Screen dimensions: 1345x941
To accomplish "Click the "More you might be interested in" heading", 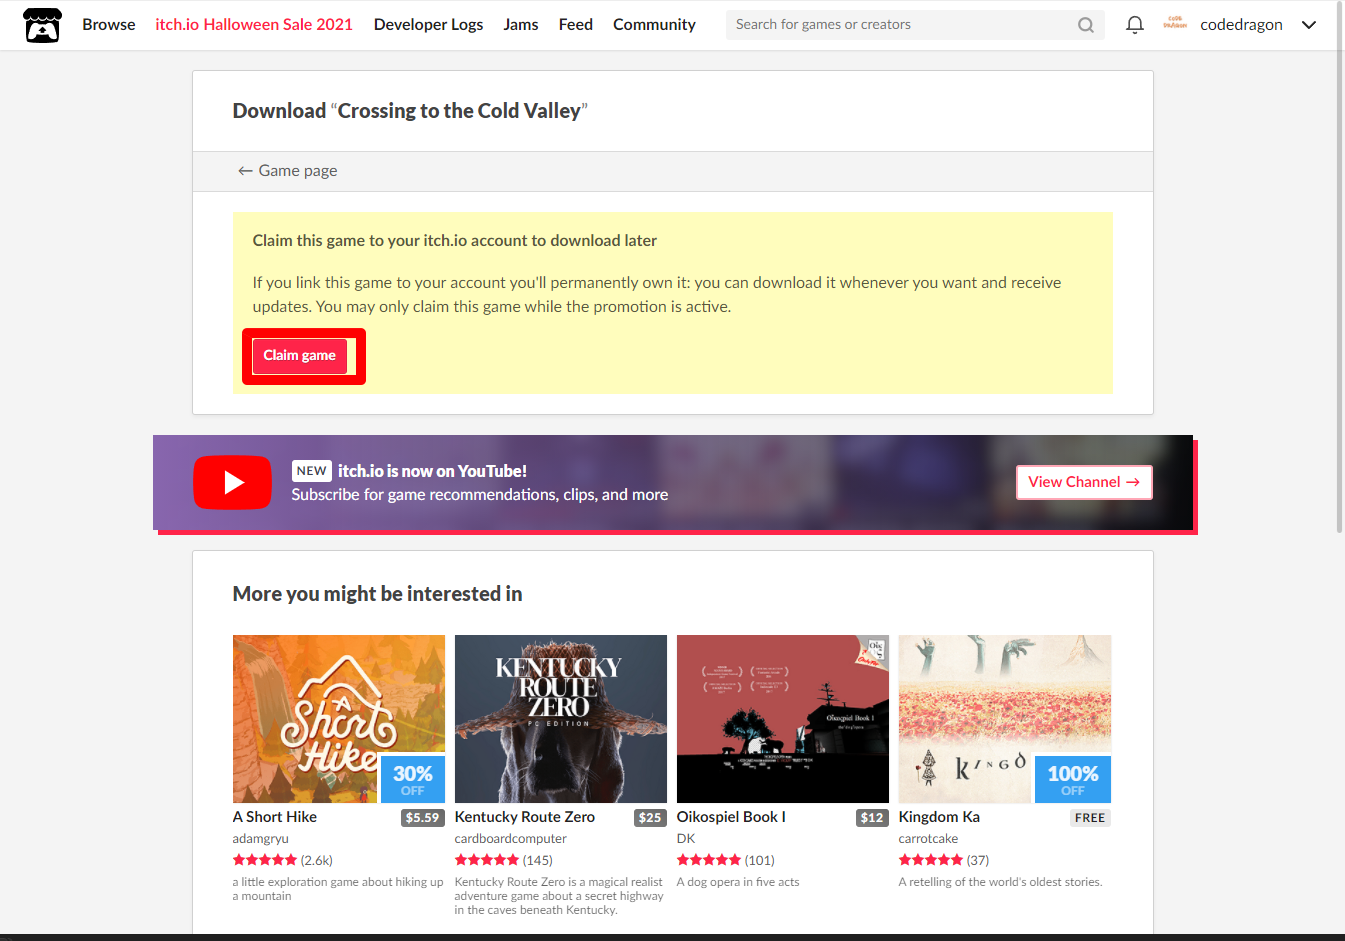I will [377, 594].
